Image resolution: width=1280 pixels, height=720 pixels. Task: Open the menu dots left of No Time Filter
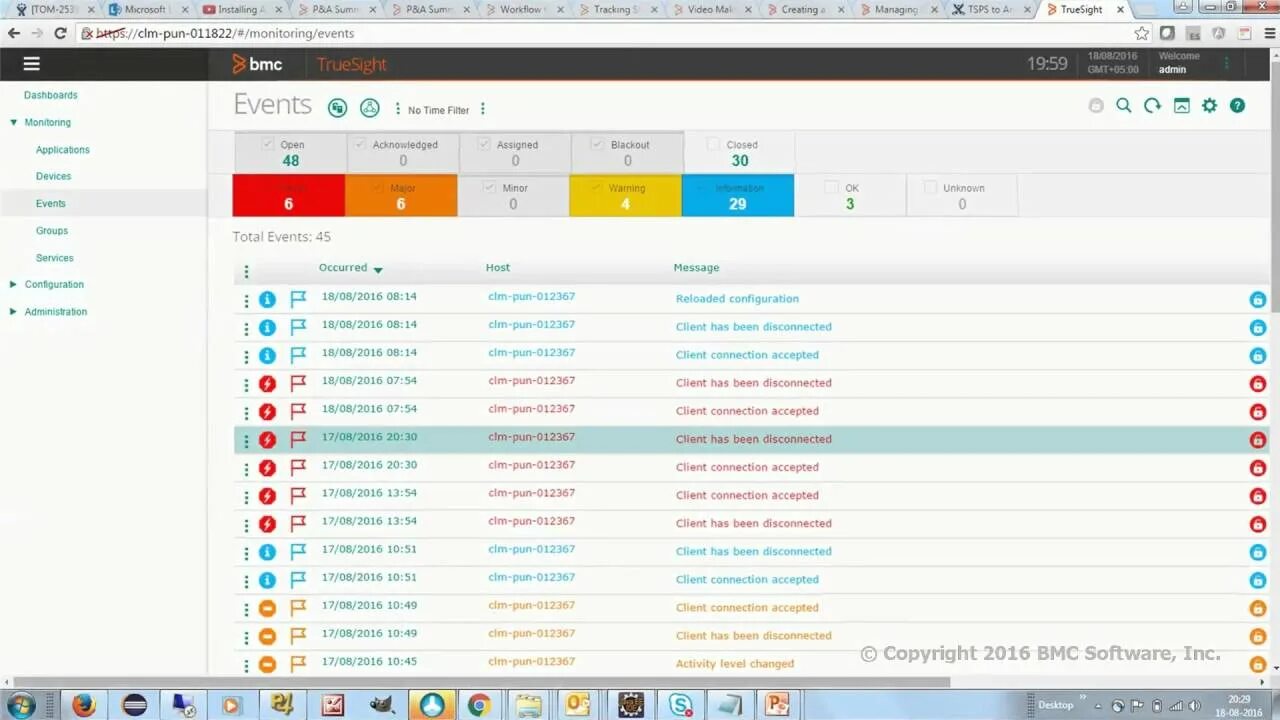pyautogui.click(x=398, y=109)
